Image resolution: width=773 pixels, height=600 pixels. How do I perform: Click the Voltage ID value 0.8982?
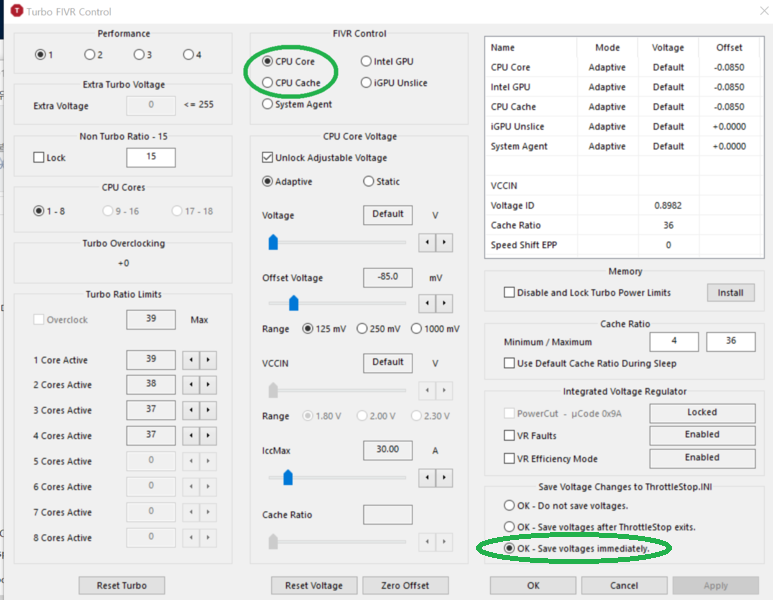(668, 206)
